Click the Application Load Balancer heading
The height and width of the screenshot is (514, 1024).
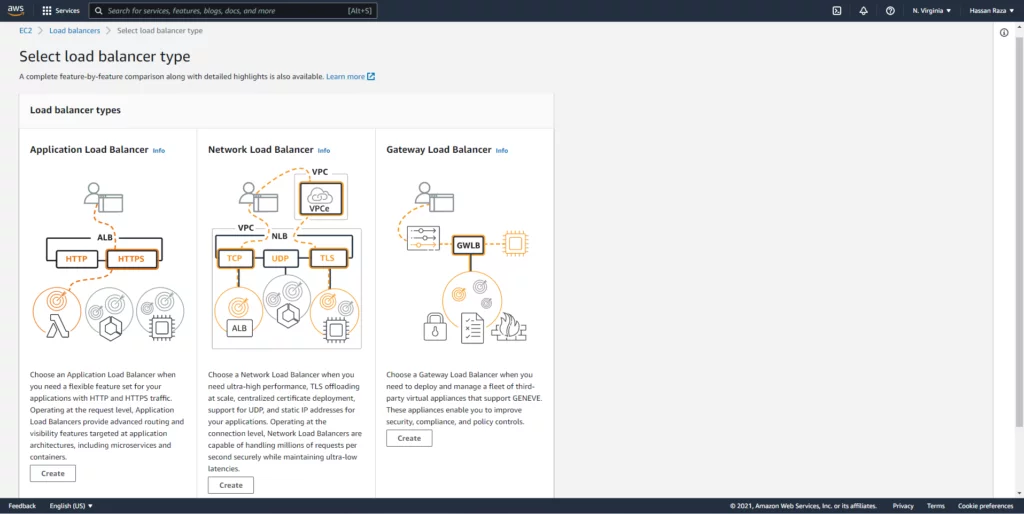89,150
